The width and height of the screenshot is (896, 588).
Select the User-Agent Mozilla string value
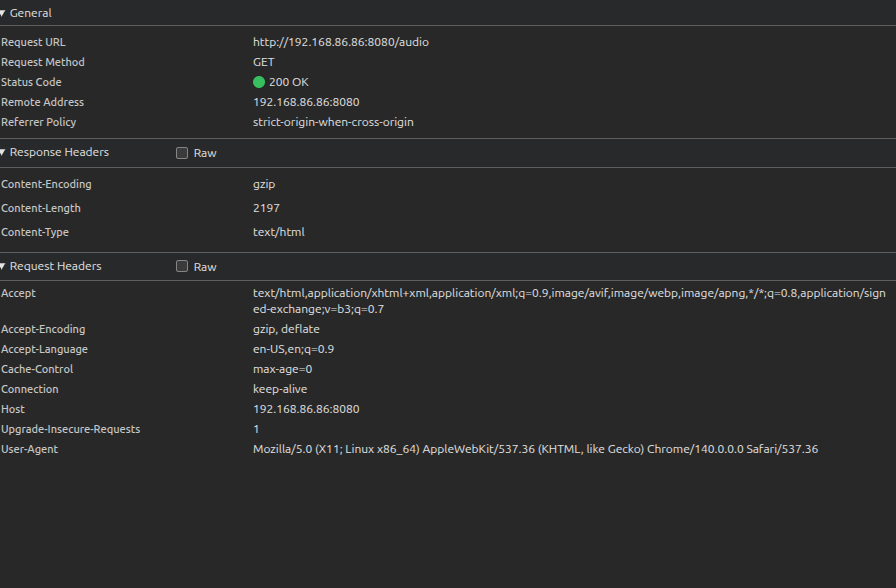click(x=535, y=449)
